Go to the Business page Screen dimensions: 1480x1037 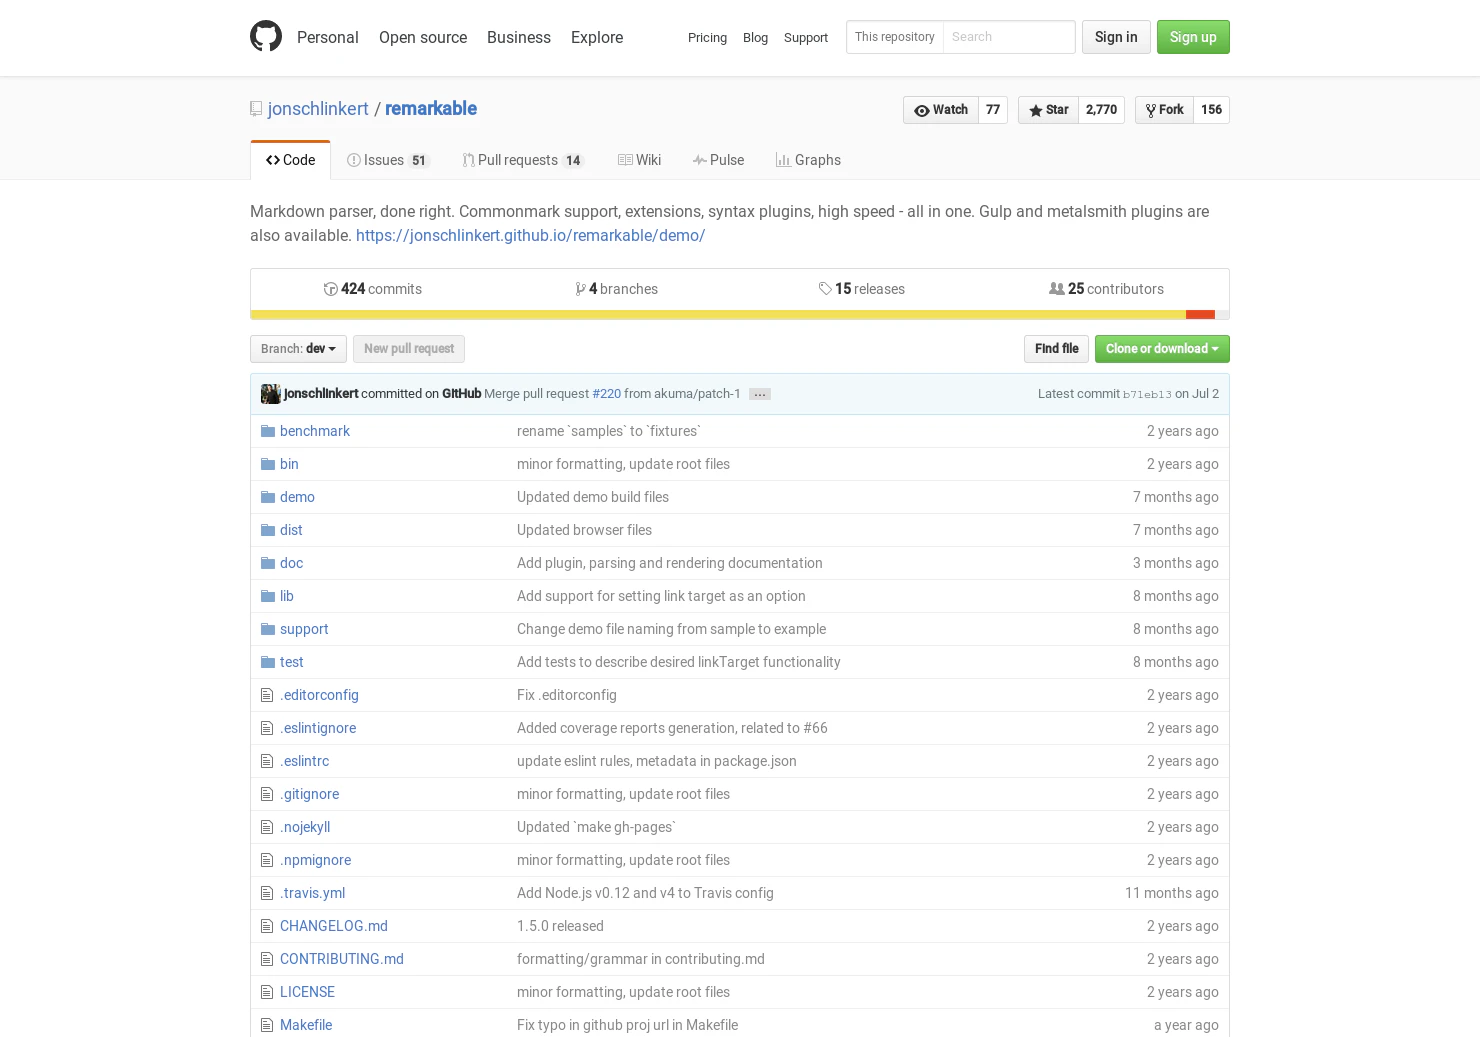tap(519, 37)
